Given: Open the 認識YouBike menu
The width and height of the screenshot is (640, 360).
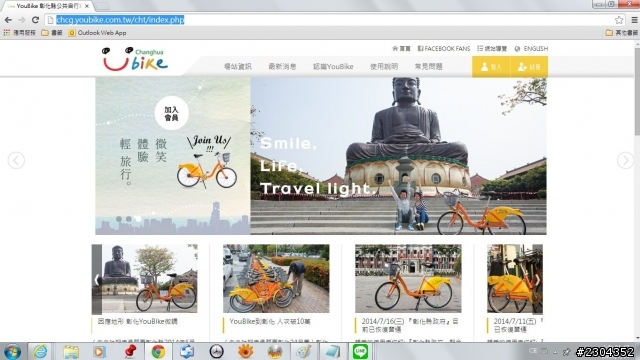Looking at the screenshot, I should click(333, 67).
